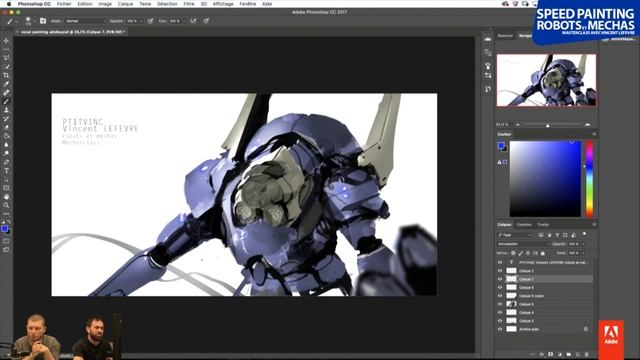640x360 pixels.
Task: Switch to the Couches tab
Action: [x=524, y=224]
